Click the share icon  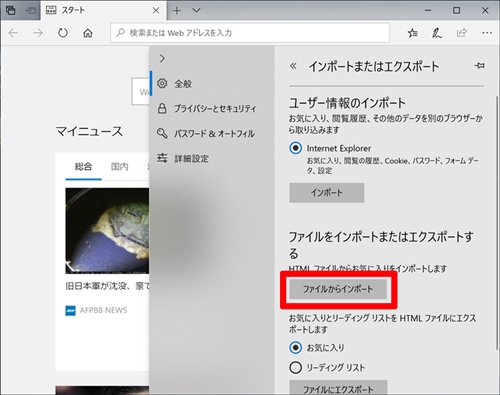(462, 33)
